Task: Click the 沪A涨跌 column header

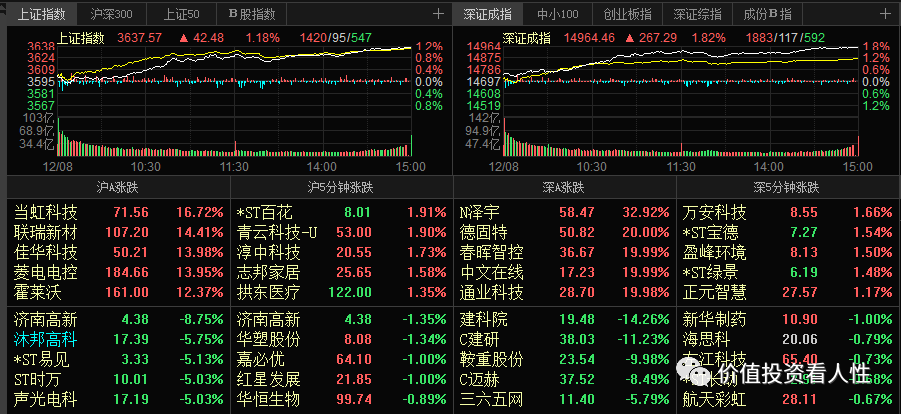Action: [x=118, y=187]
